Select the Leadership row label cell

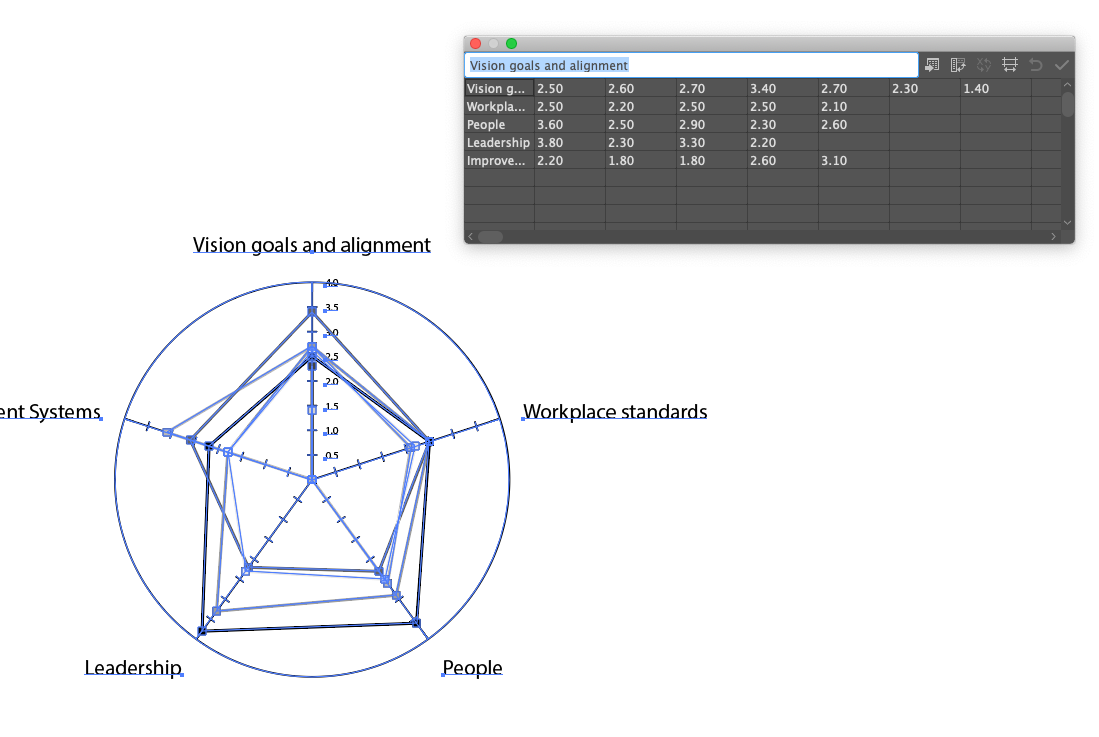tap(497, 142)
